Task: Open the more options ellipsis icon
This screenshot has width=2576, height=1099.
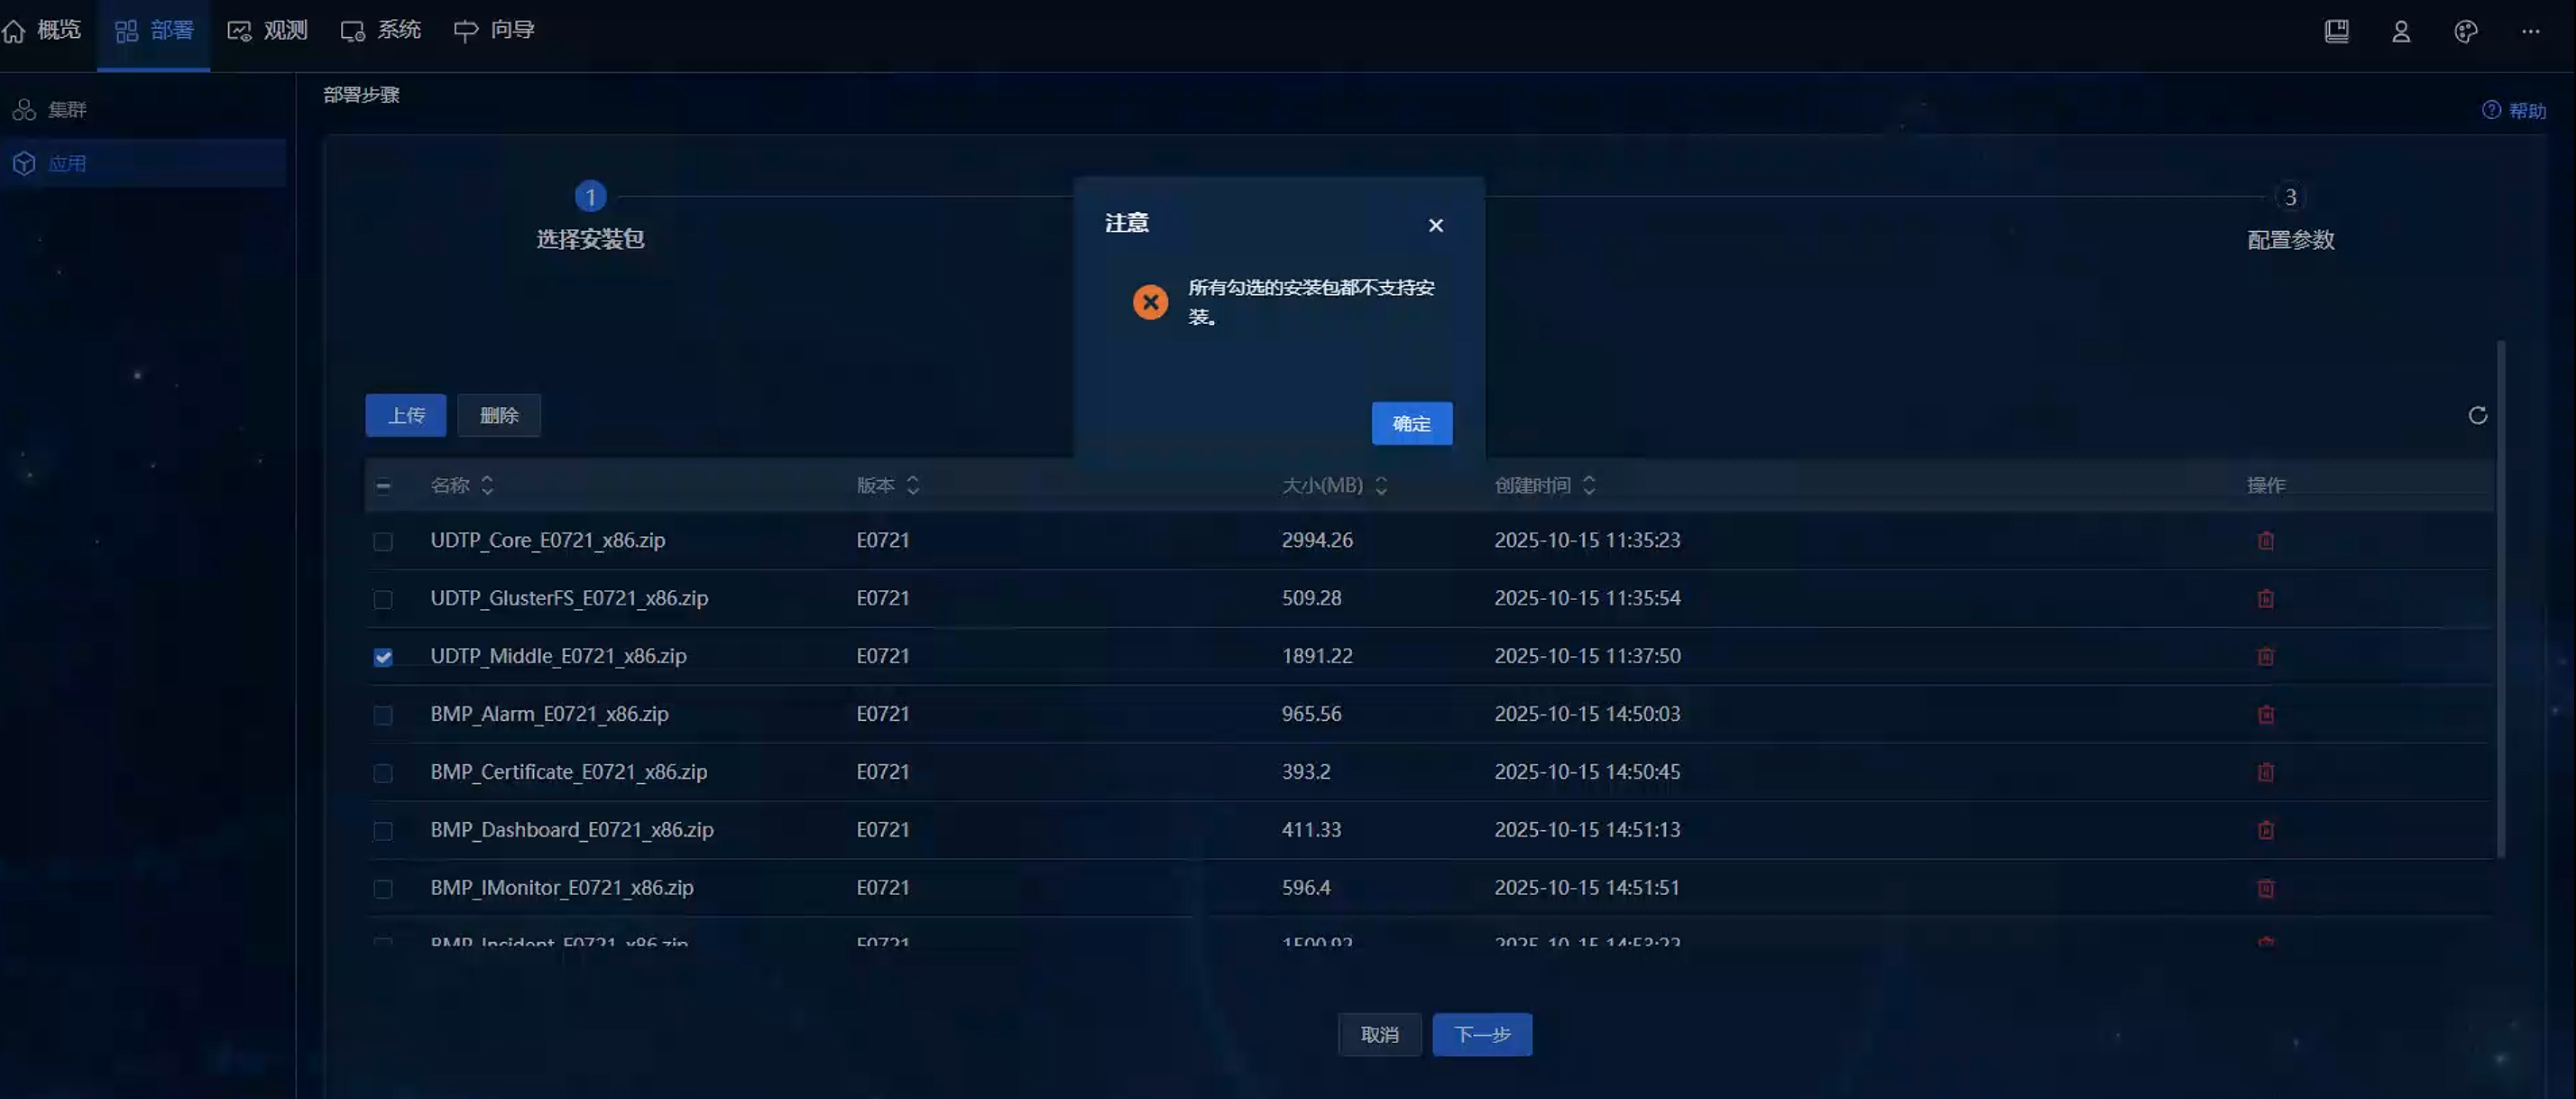Action: [2530, 32]
